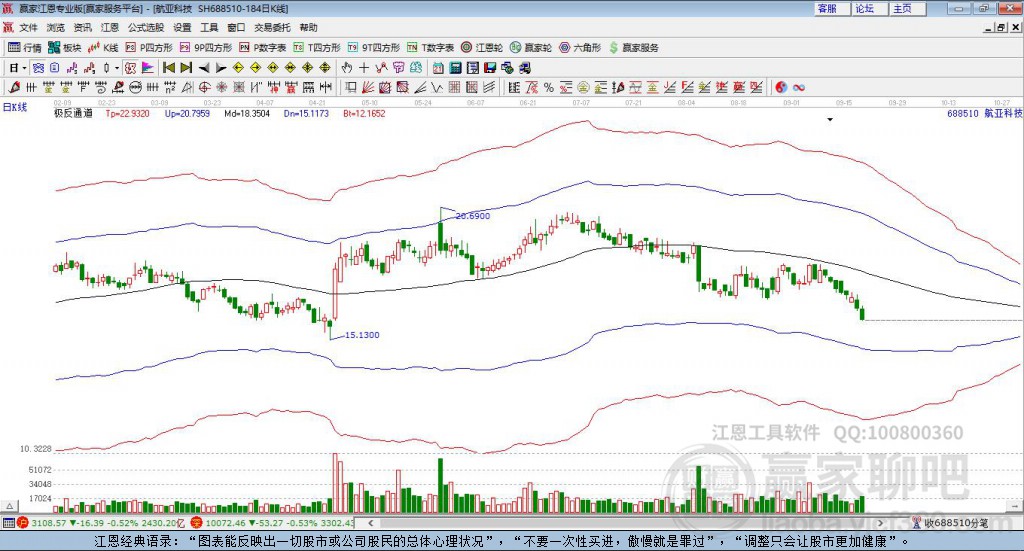The width and height of the screenshot is (1024, 551).
Task: Click the percent sign tool icon
Action: tap(549, 87)
